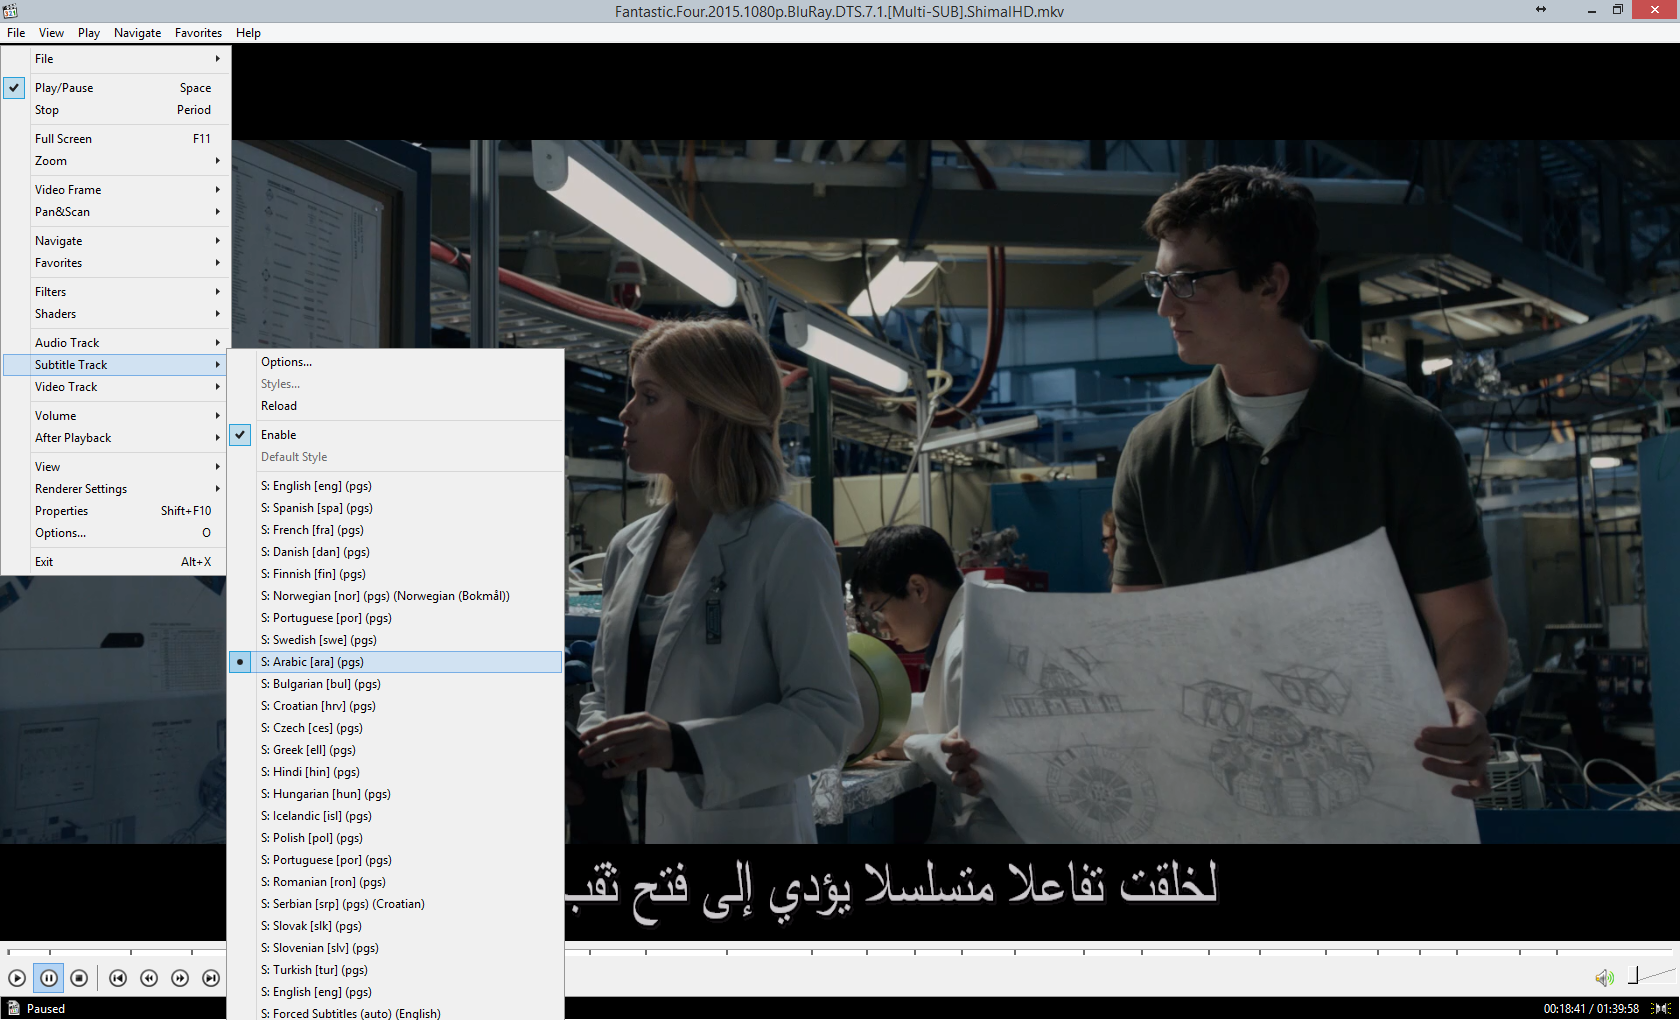This screenshot has width=1680, height=1020.
Task: Click the double-arrow icon in the title bar
Action: pyautogui.click(x=1541, y=10)
